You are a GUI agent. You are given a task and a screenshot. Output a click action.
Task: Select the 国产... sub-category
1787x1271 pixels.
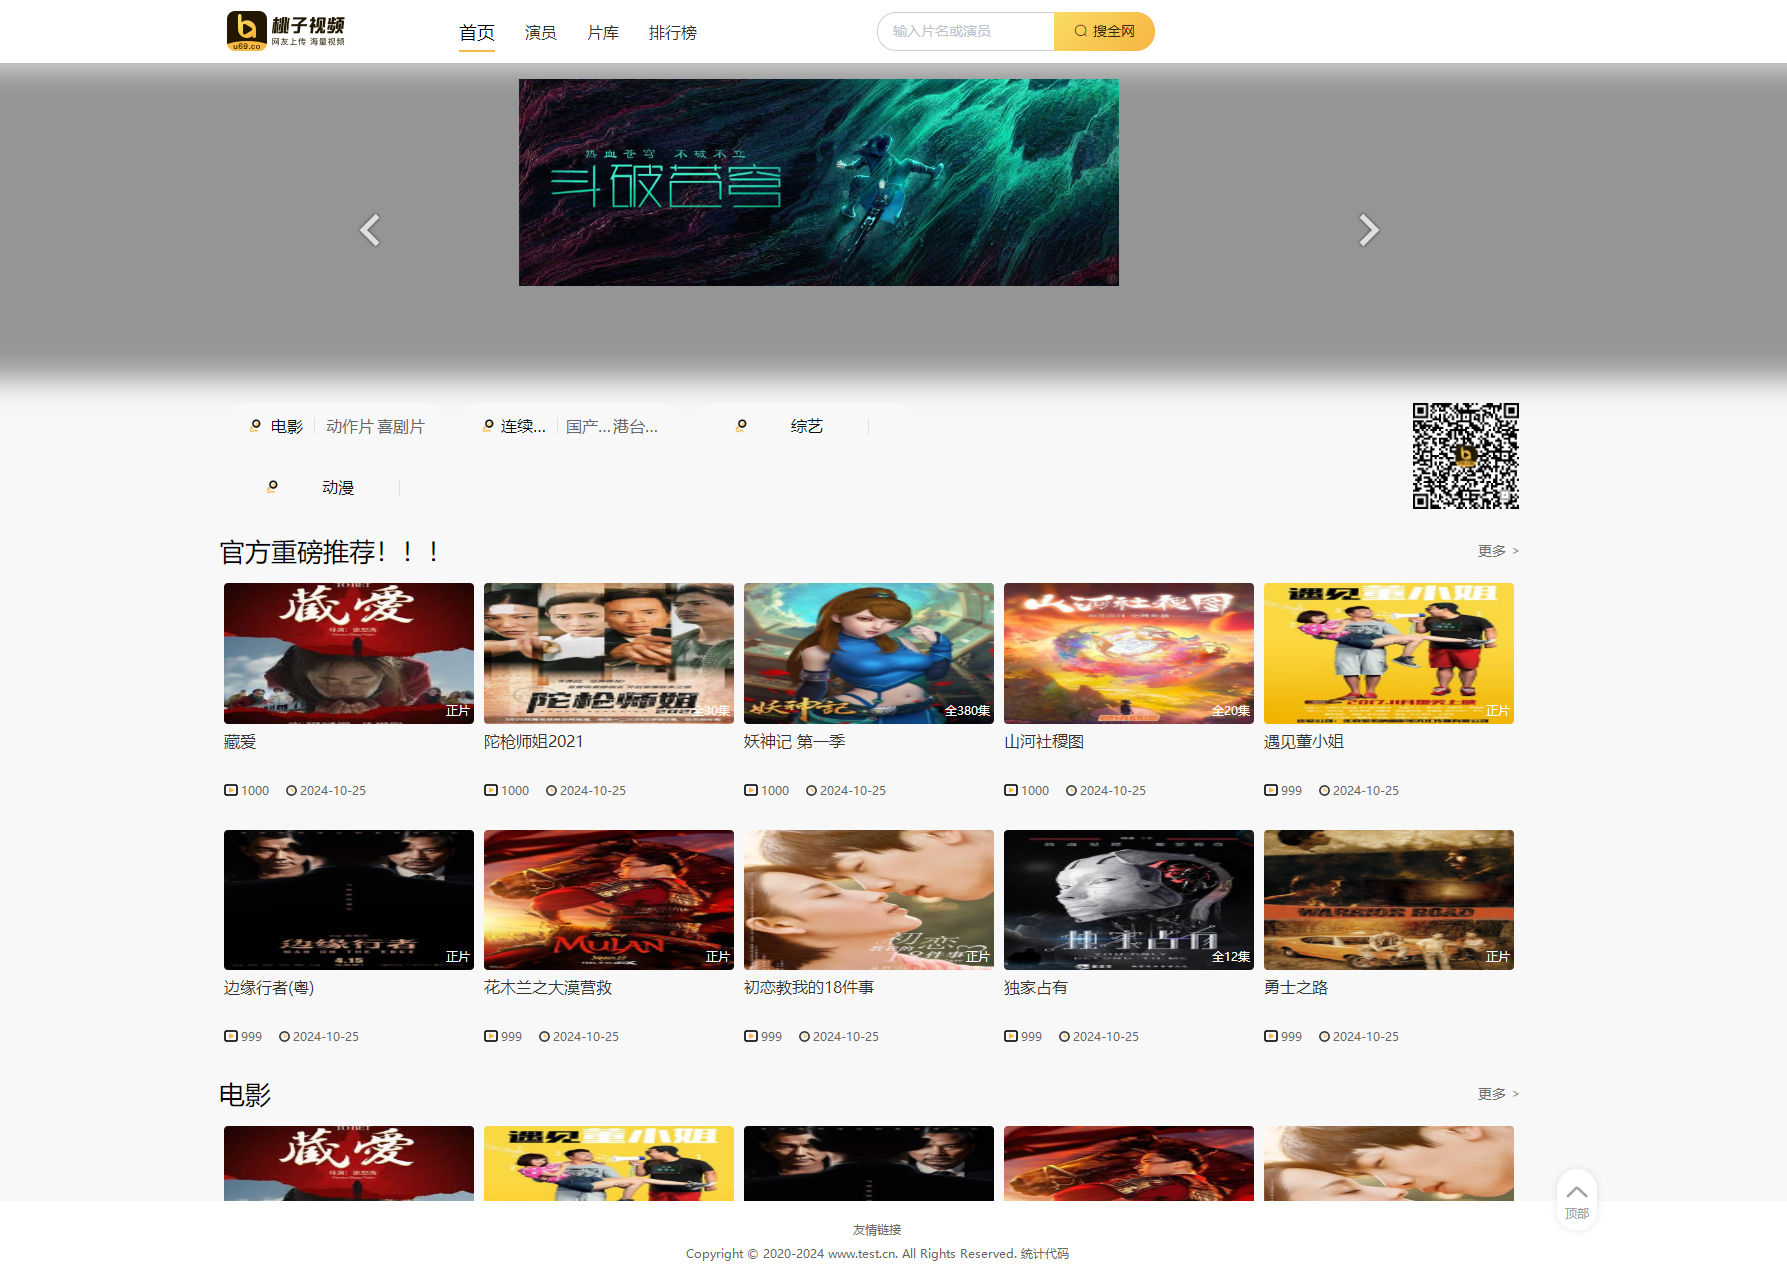(588, 427)
